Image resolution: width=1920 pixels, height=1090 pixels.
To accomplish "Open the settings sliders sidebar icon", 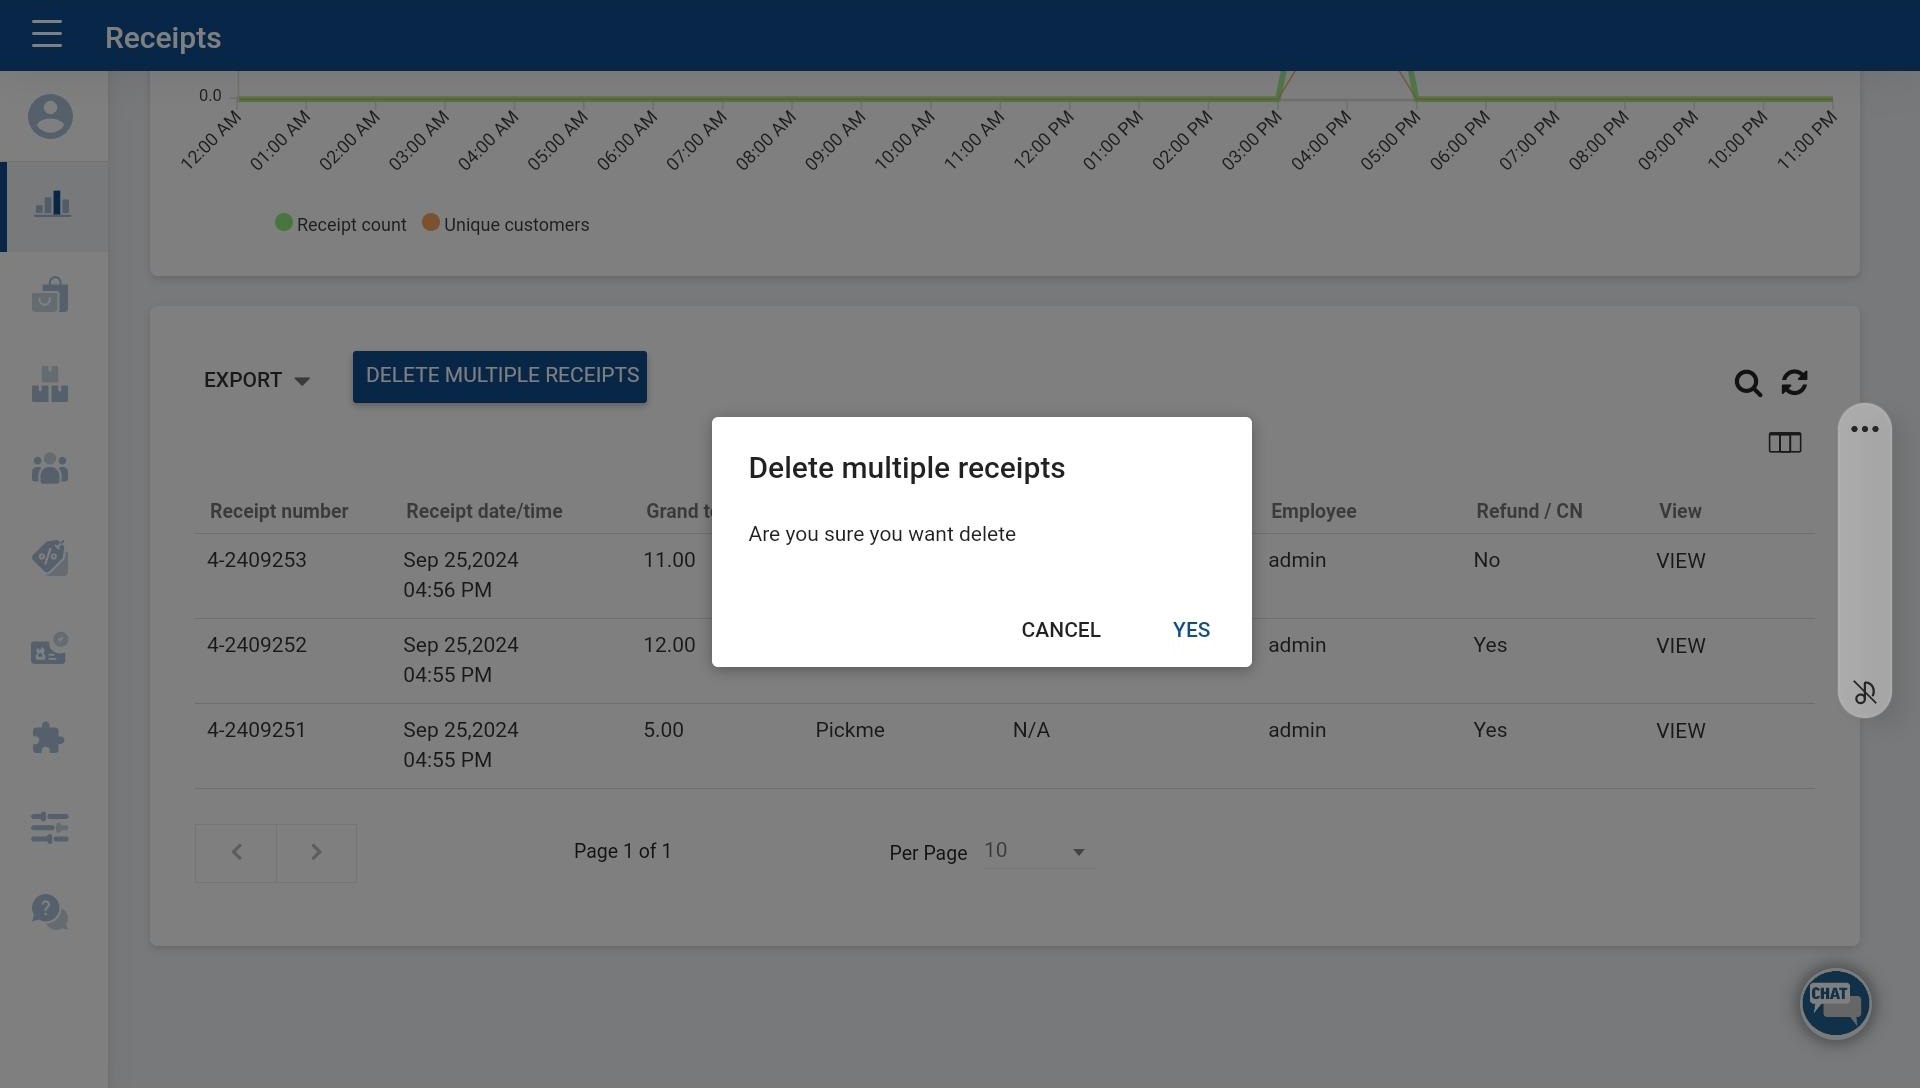I will [x=50, y=828].
